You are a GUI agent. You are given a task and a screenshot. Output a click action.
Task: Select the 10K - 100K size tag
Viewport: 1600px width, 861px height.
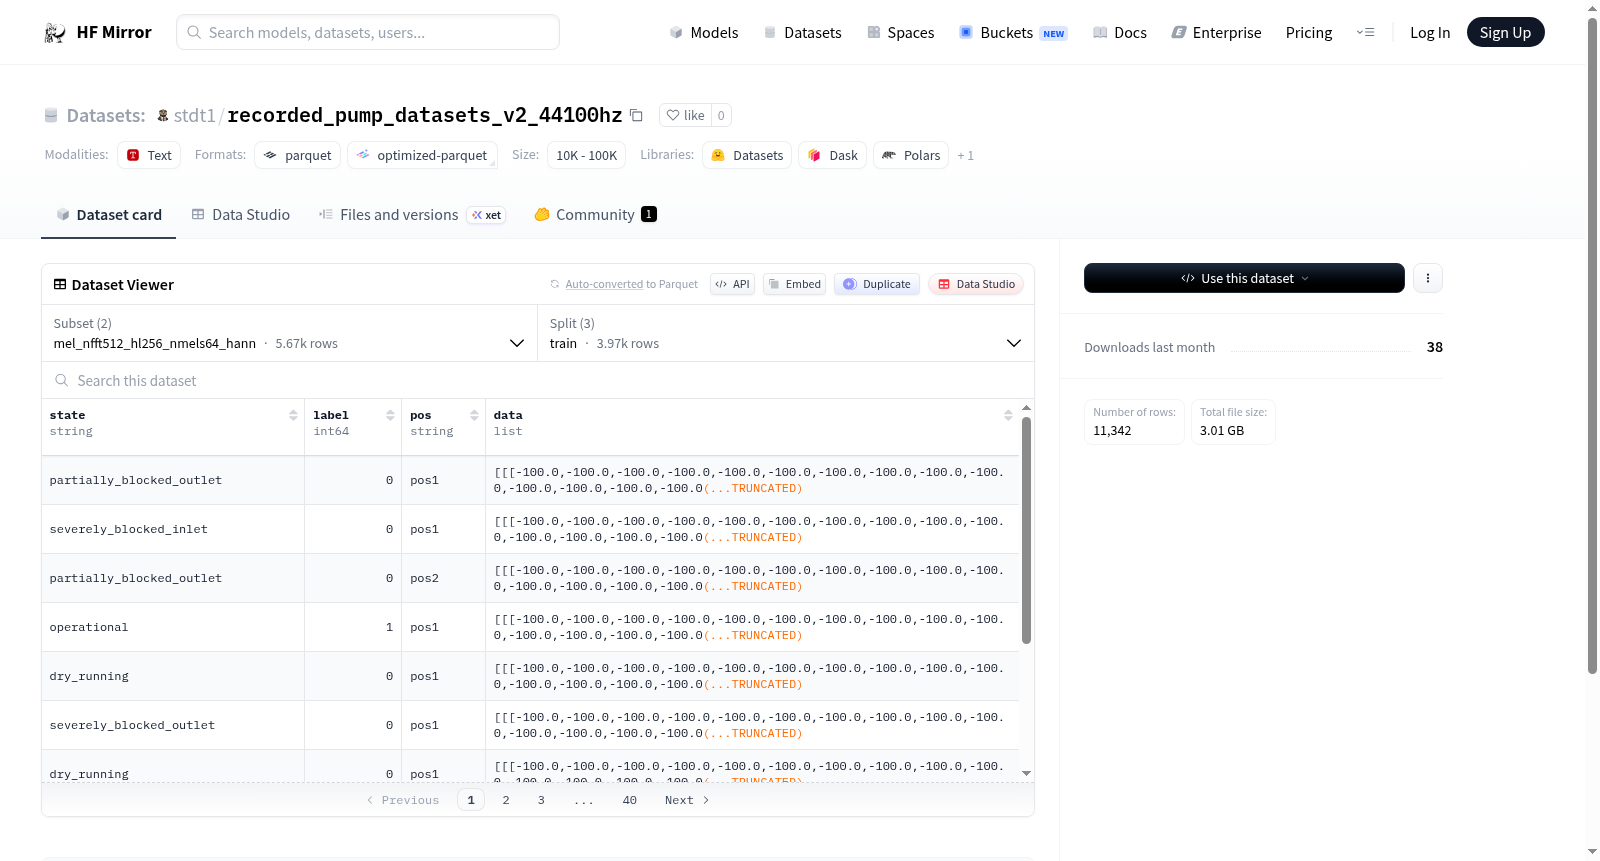pyautogui.click(x=586, y=155)
